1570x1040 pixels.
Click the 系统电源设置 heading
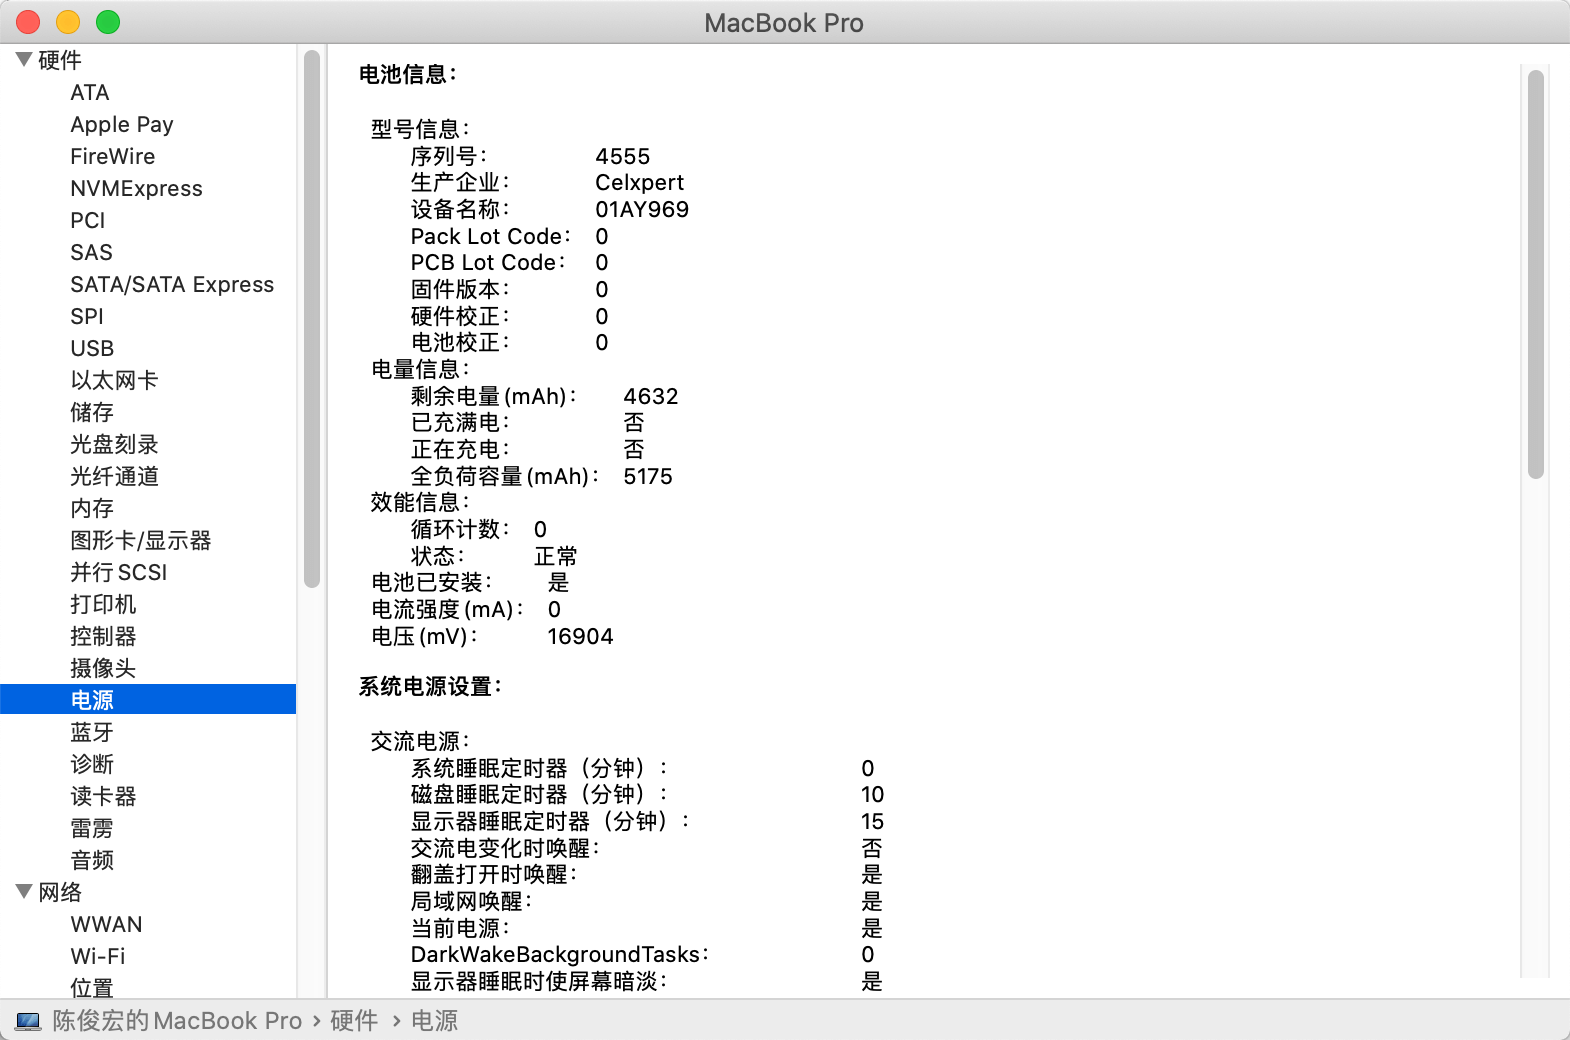click(430, 686)
